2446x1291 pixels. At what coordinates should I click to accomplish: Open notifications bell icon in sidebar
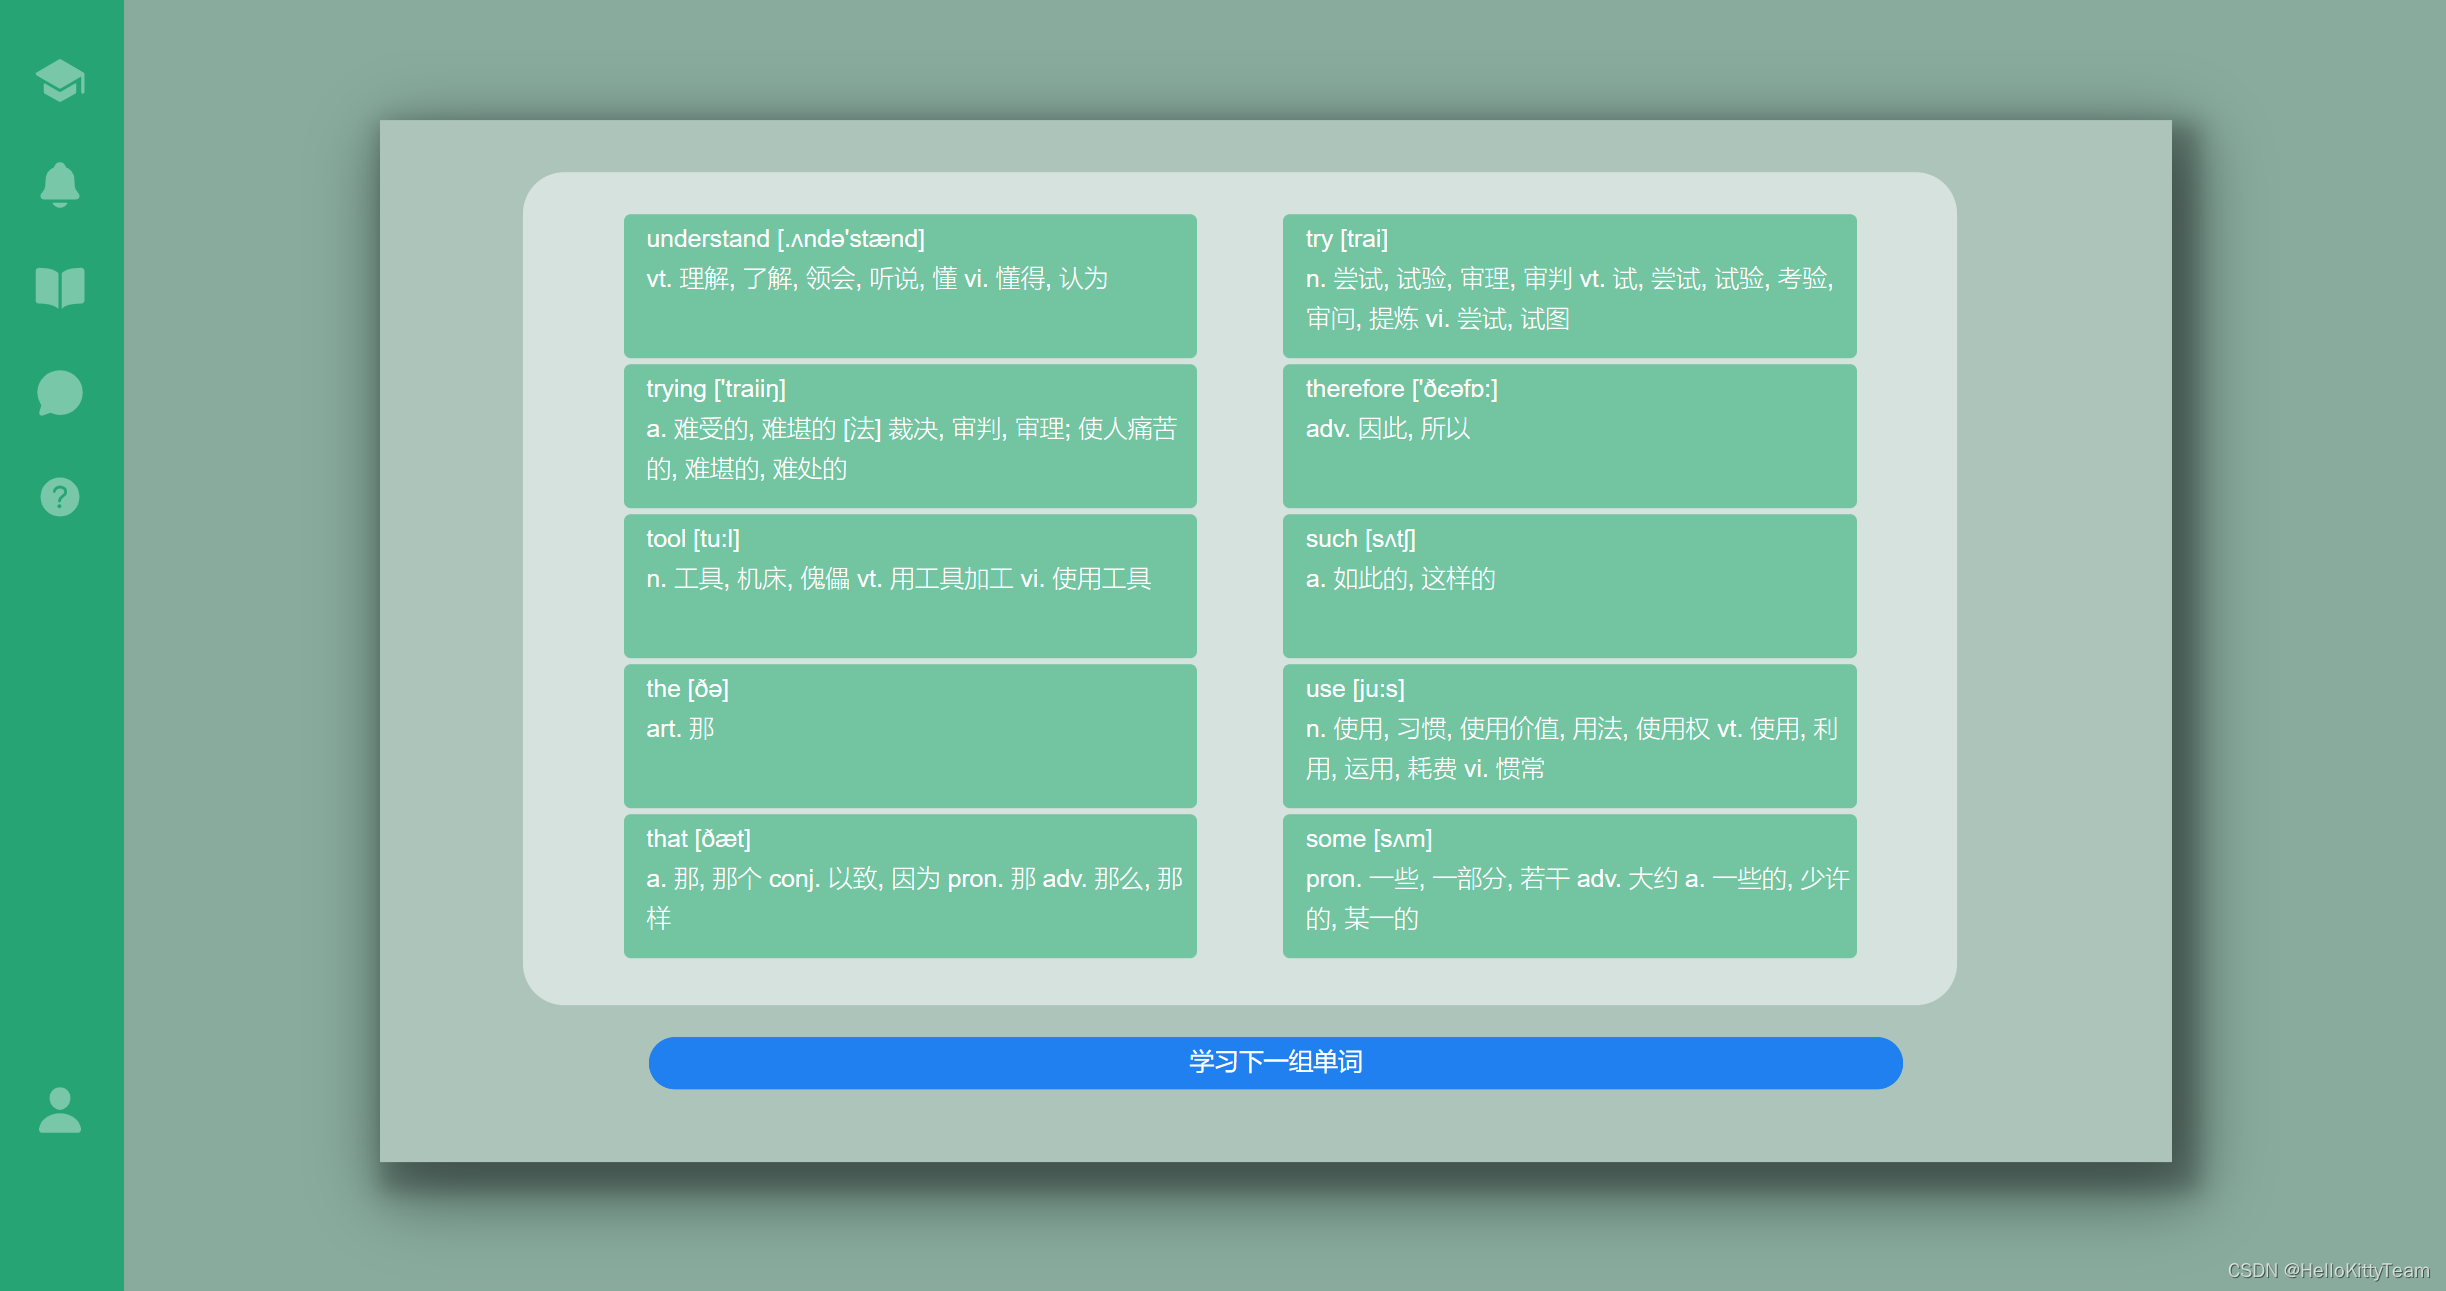coord(60,185)
